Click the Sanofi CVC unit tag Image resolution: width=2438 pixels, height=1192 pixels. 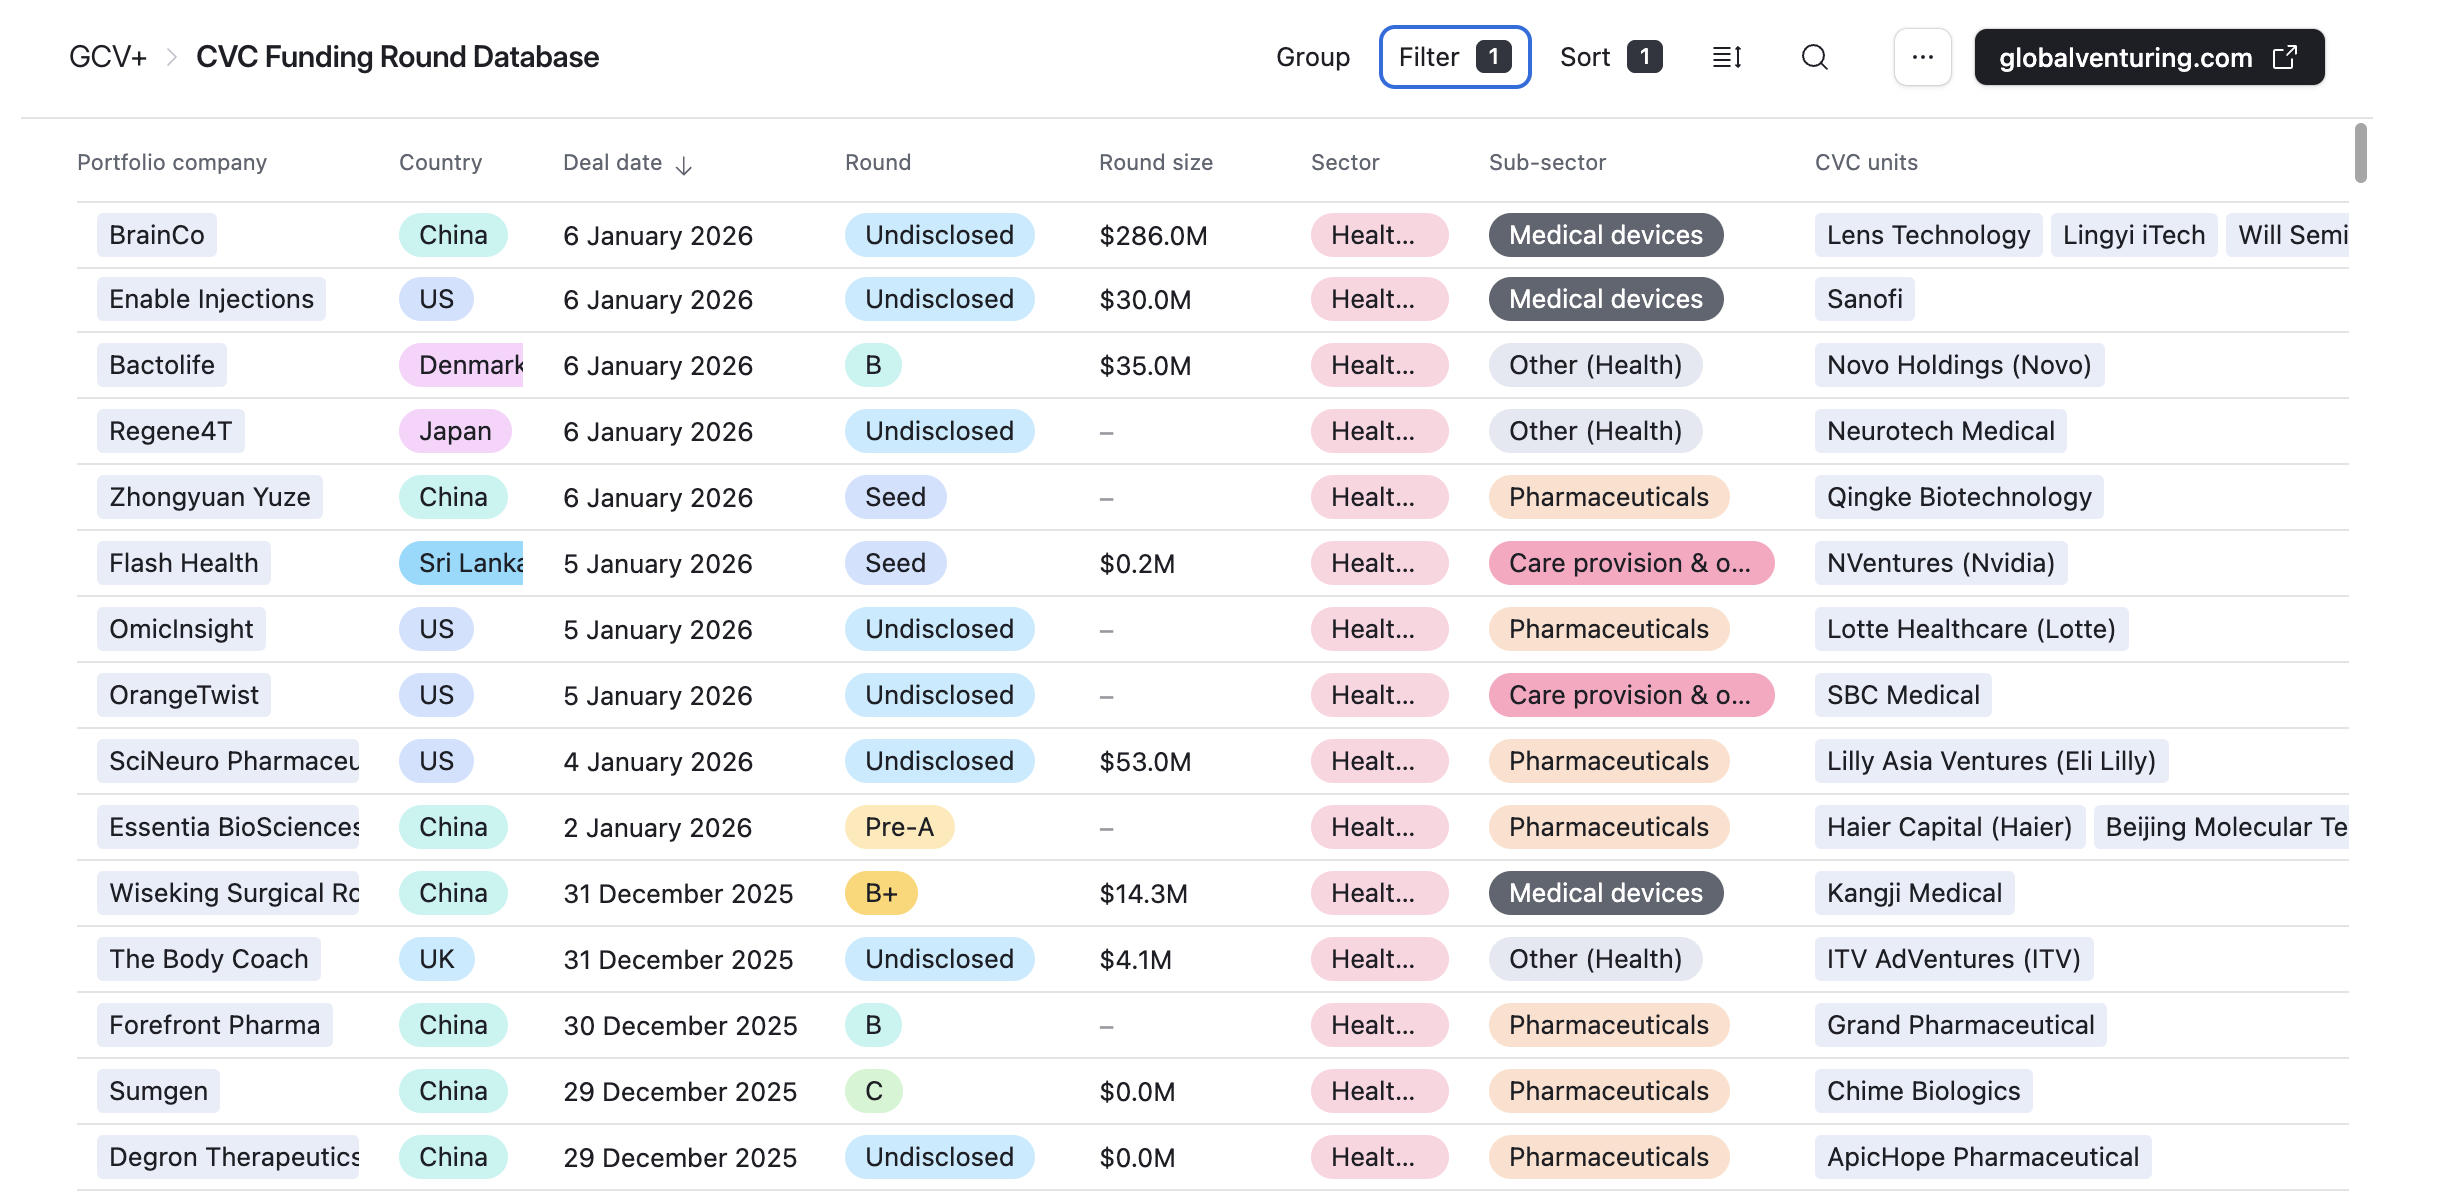tap(1864, 299)
